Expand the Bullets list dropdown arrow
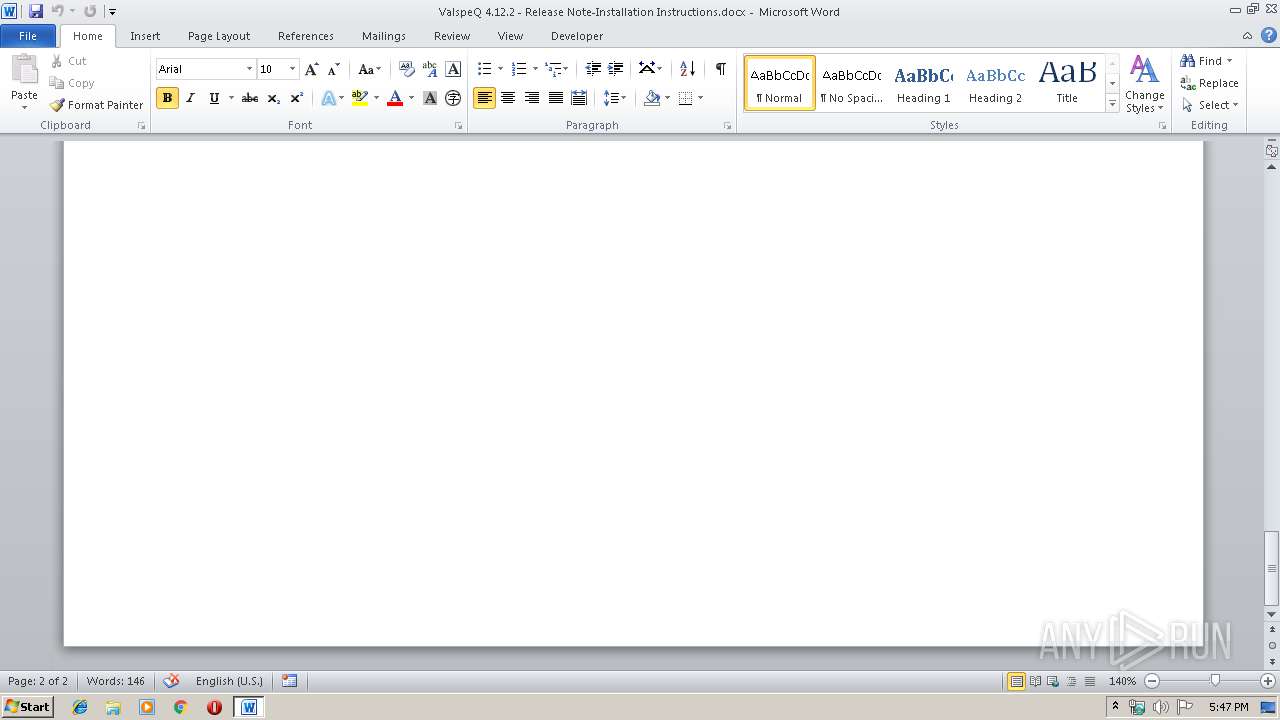 500,69
